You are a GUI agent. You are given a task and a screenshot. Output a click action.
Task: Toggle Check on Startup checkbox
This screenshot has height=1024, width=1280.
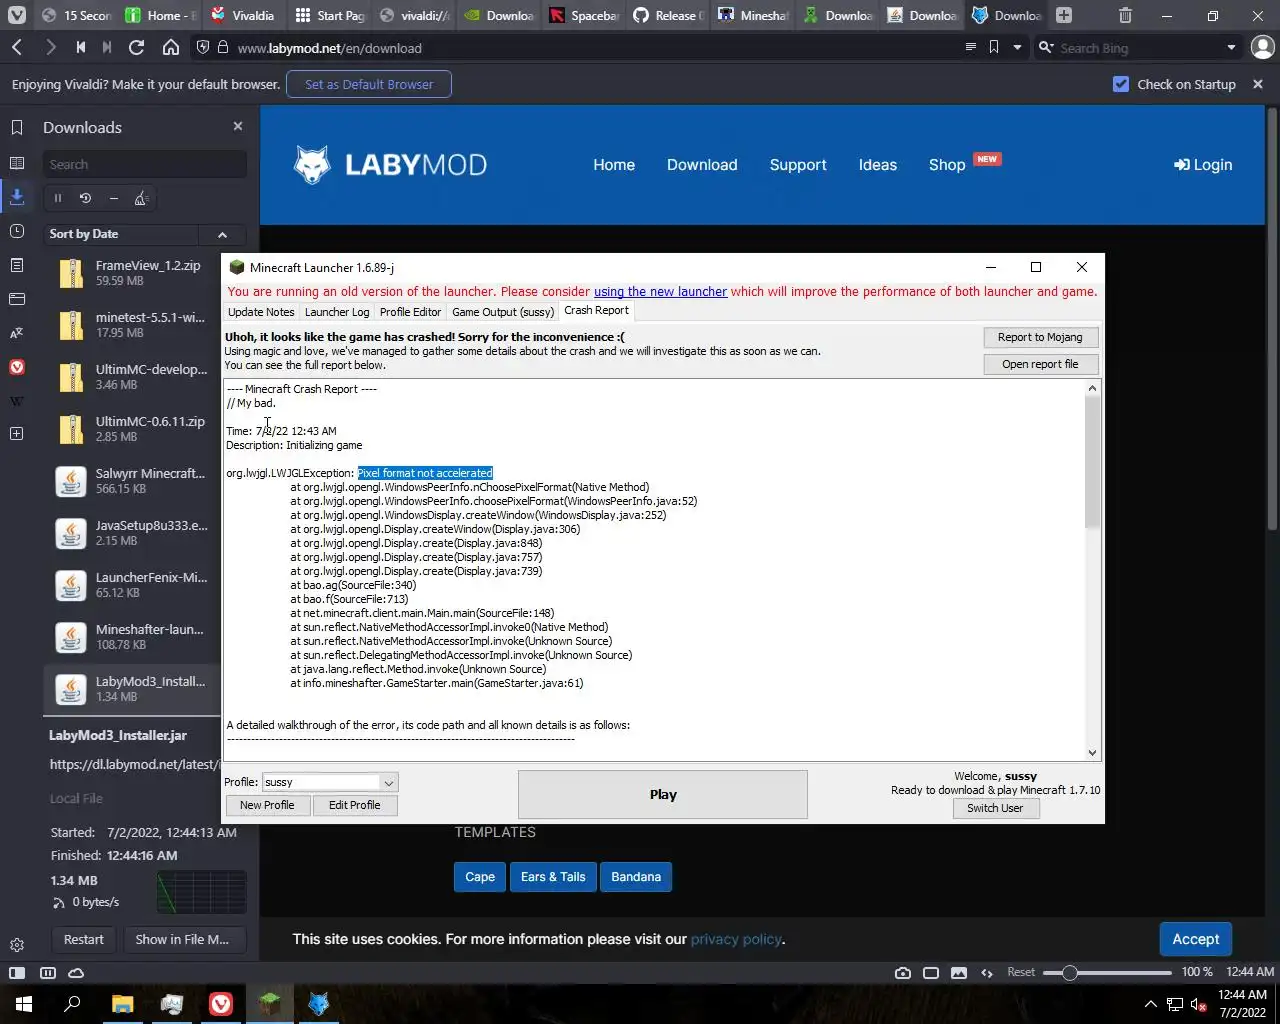[x=1121, y=84]
